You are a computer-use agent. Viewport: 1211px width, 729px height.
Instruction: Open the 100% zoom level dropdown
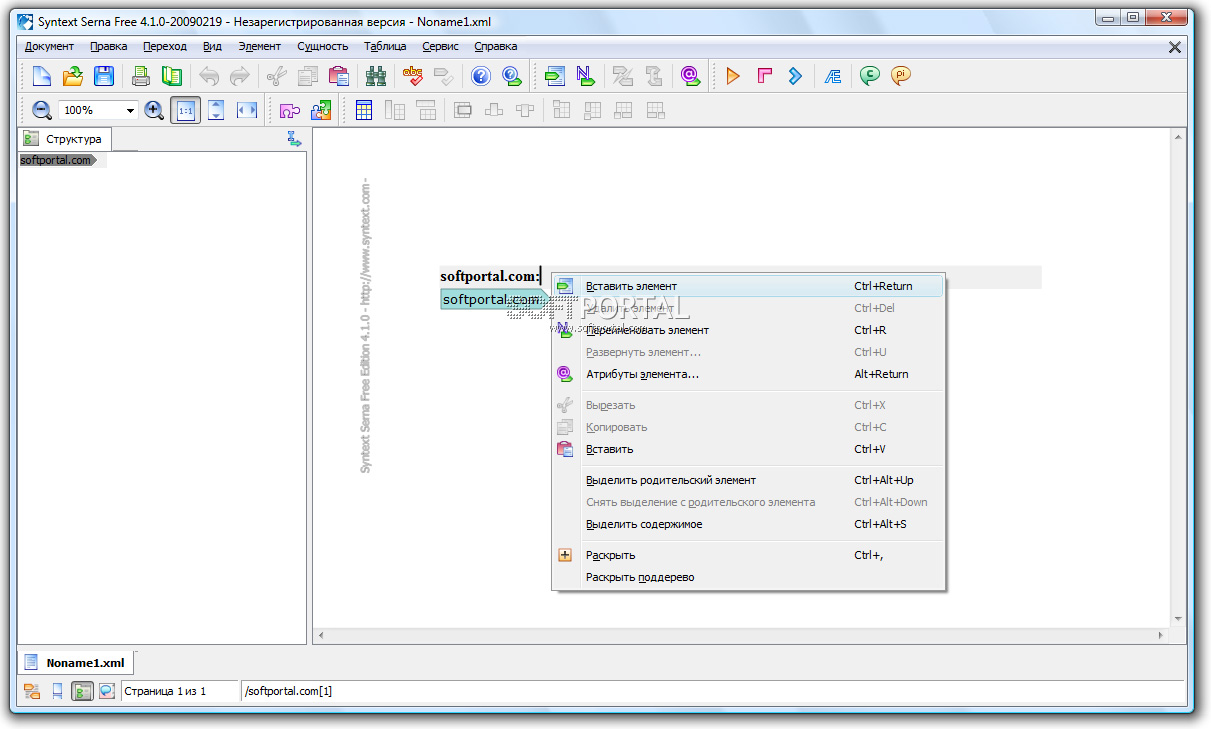(x=130, y=111)
